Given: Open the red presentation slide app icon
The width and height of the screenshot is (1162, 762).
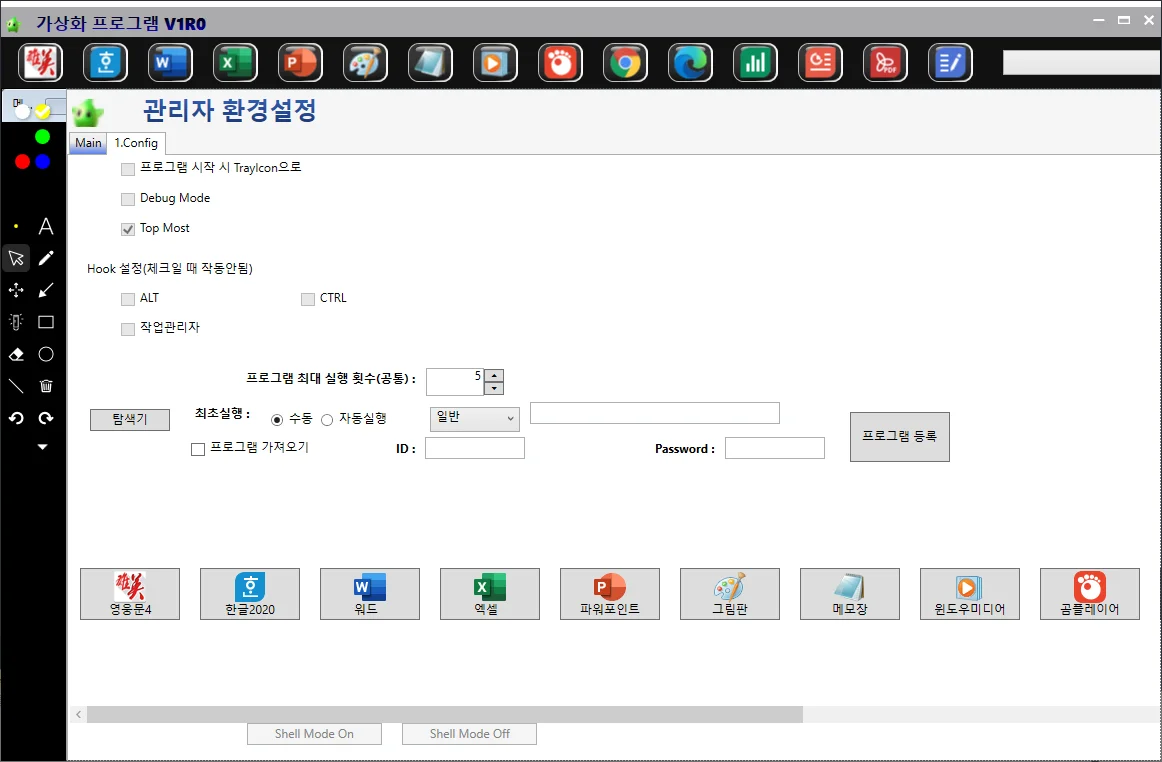Looking at the screenshot, I should (820, 62).
